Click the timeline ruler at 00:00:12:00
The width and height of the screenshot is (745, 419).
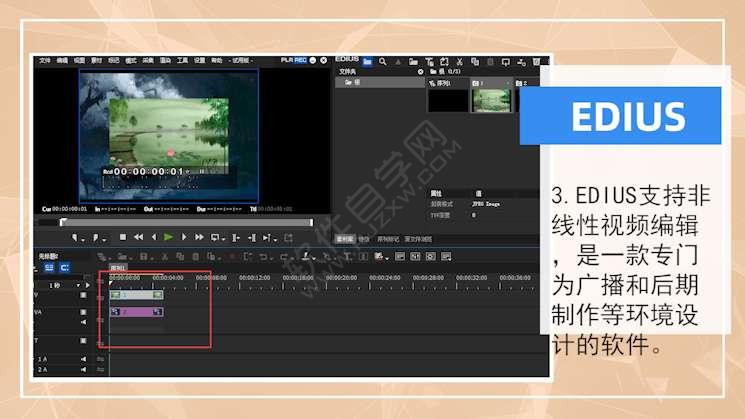click(x=254, y=277)
